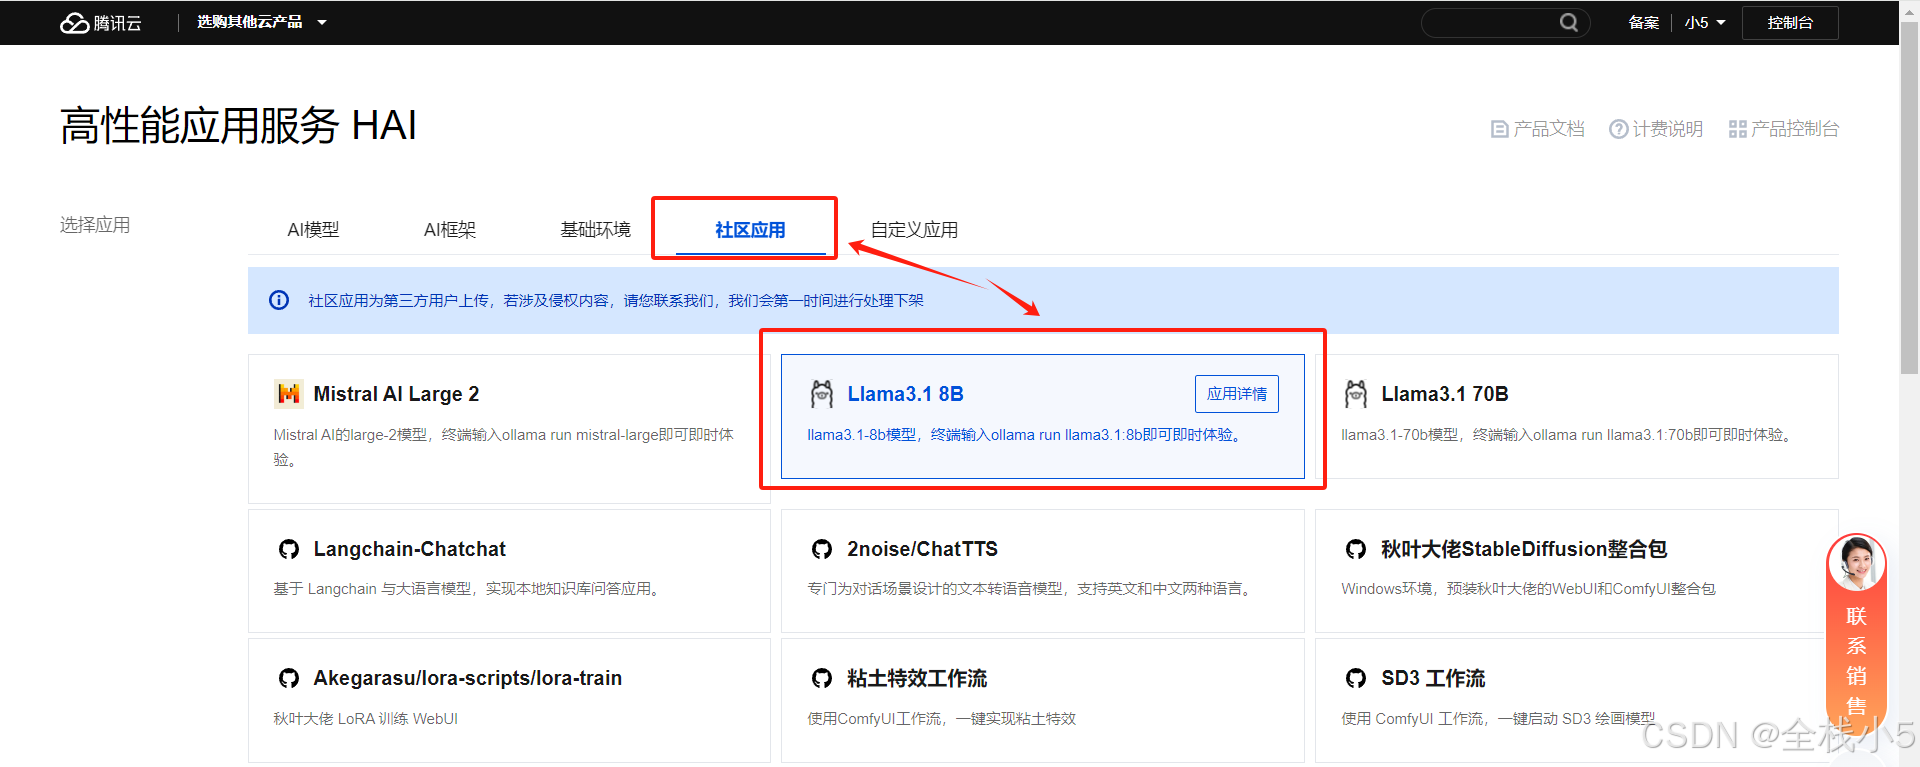Click the Tencent Cloud logo
1920x767 pixels.
(x=101, y=23)
